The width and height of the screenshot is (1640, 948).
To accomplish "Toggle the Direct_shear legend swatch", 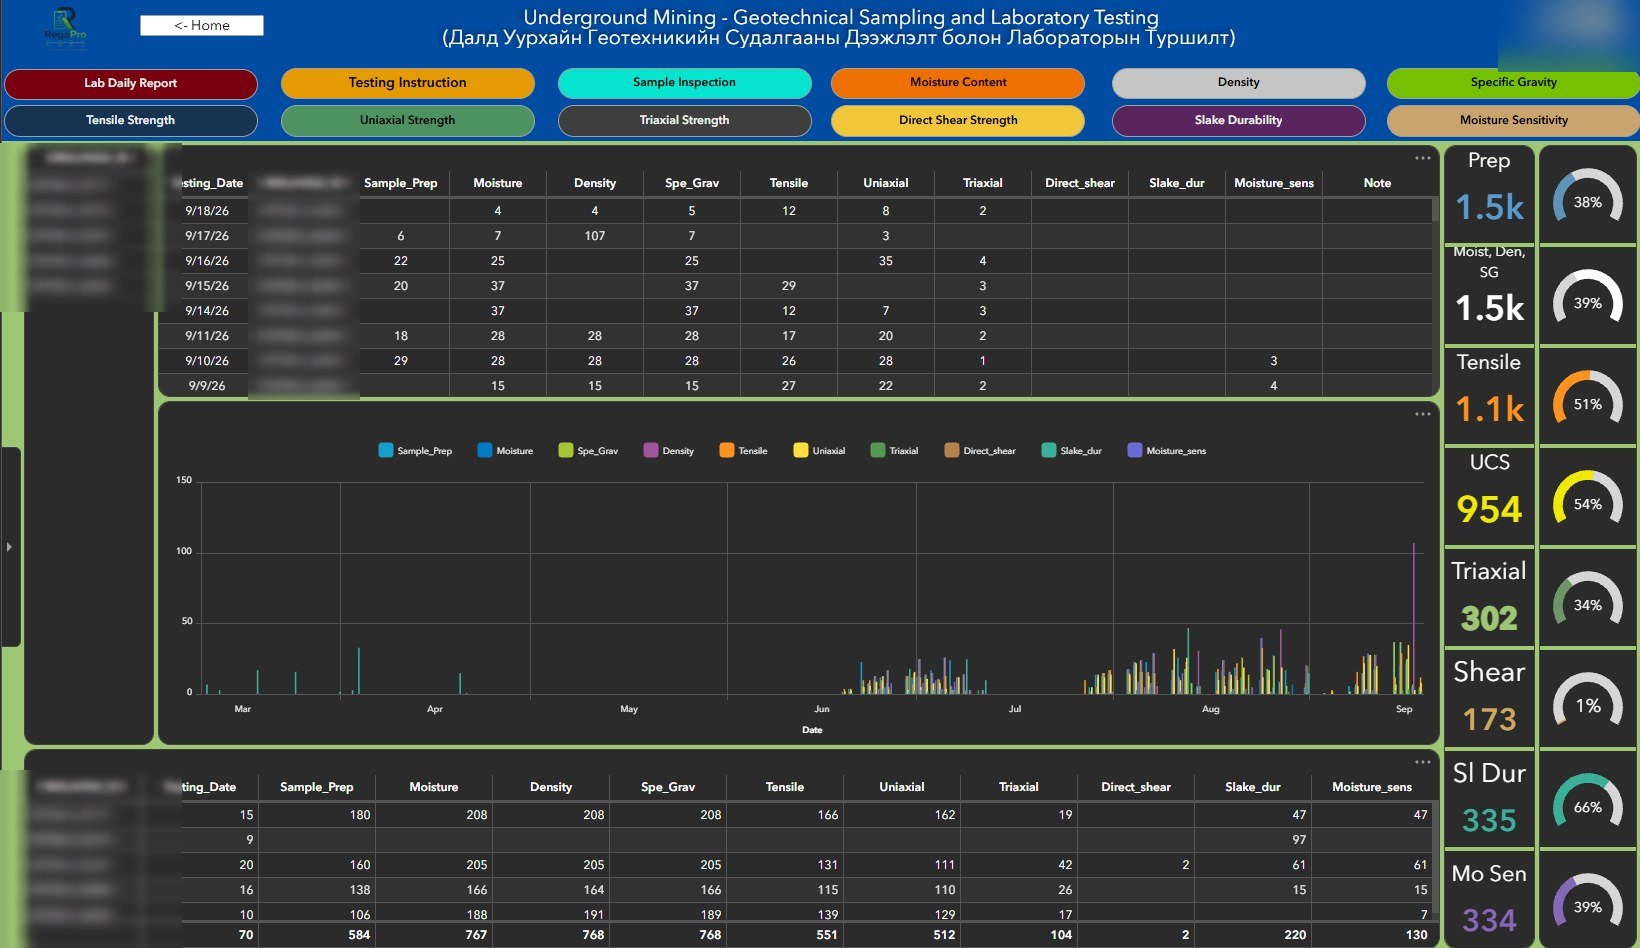I will click(952, 450).
